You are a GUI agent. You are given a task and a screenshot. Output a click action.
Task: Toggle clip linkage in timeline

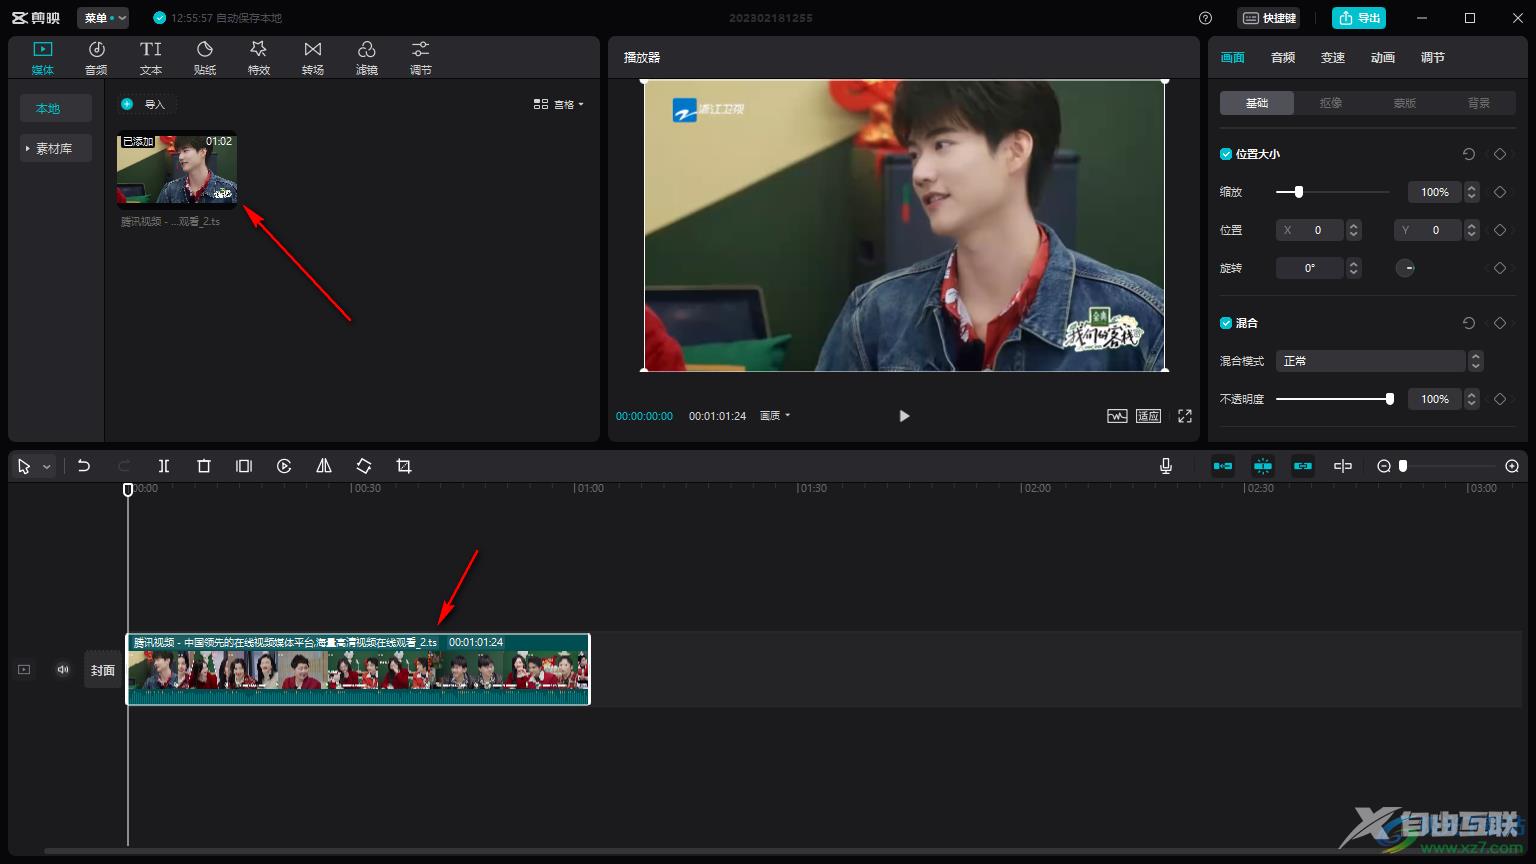point(1303,466)
